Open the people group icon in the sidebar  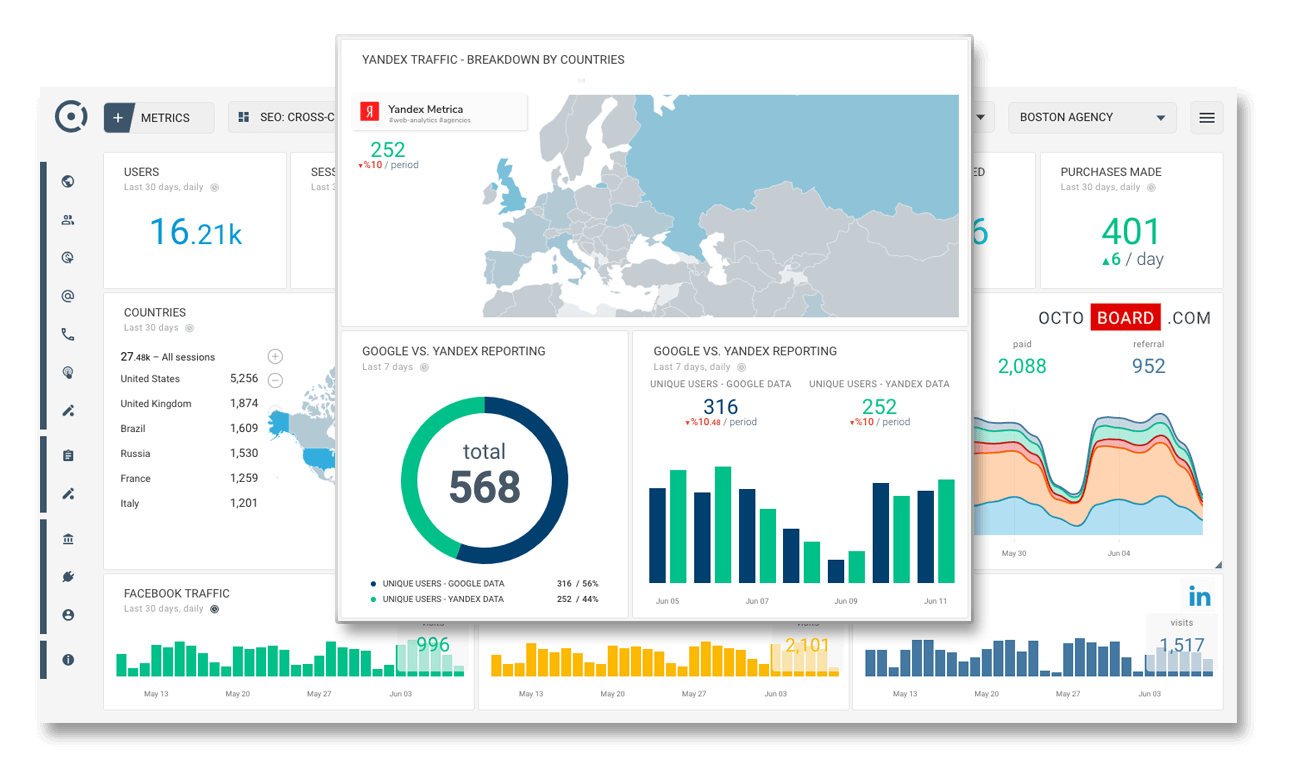(x=68, y=220)
